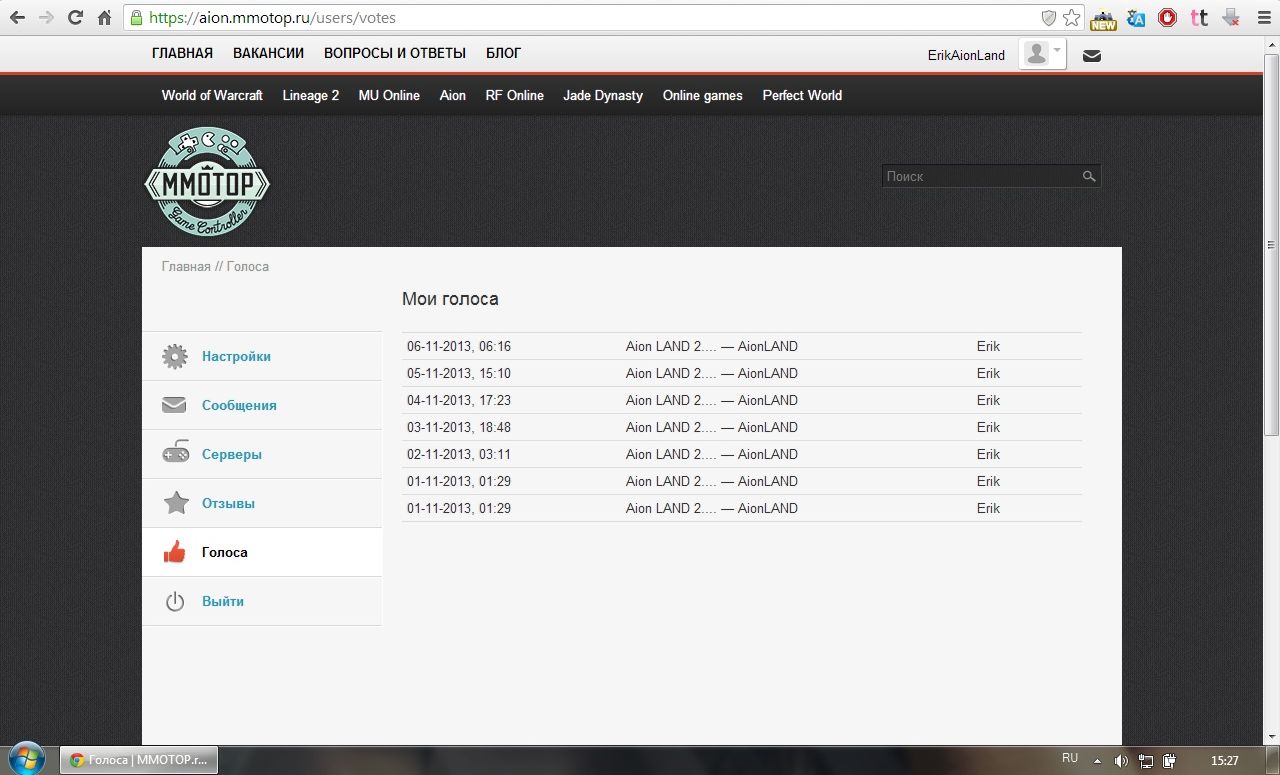Open the messages envelope icon in the header

point(1092,56)
